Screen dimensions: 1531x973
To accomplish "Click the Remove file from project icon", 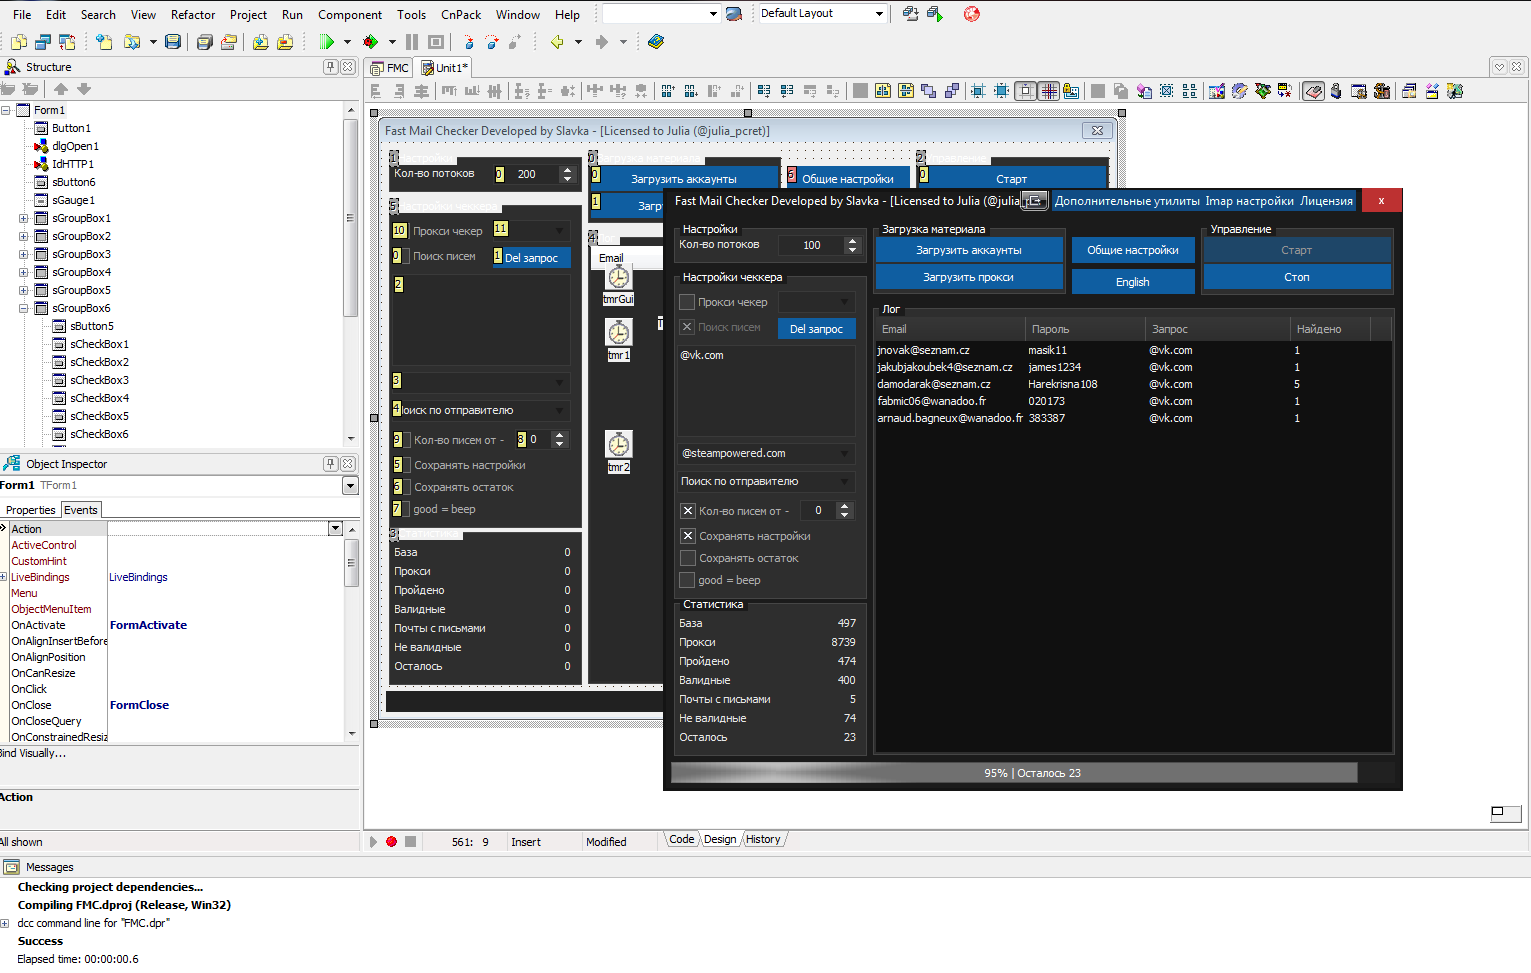I will (x=285, y=42).
